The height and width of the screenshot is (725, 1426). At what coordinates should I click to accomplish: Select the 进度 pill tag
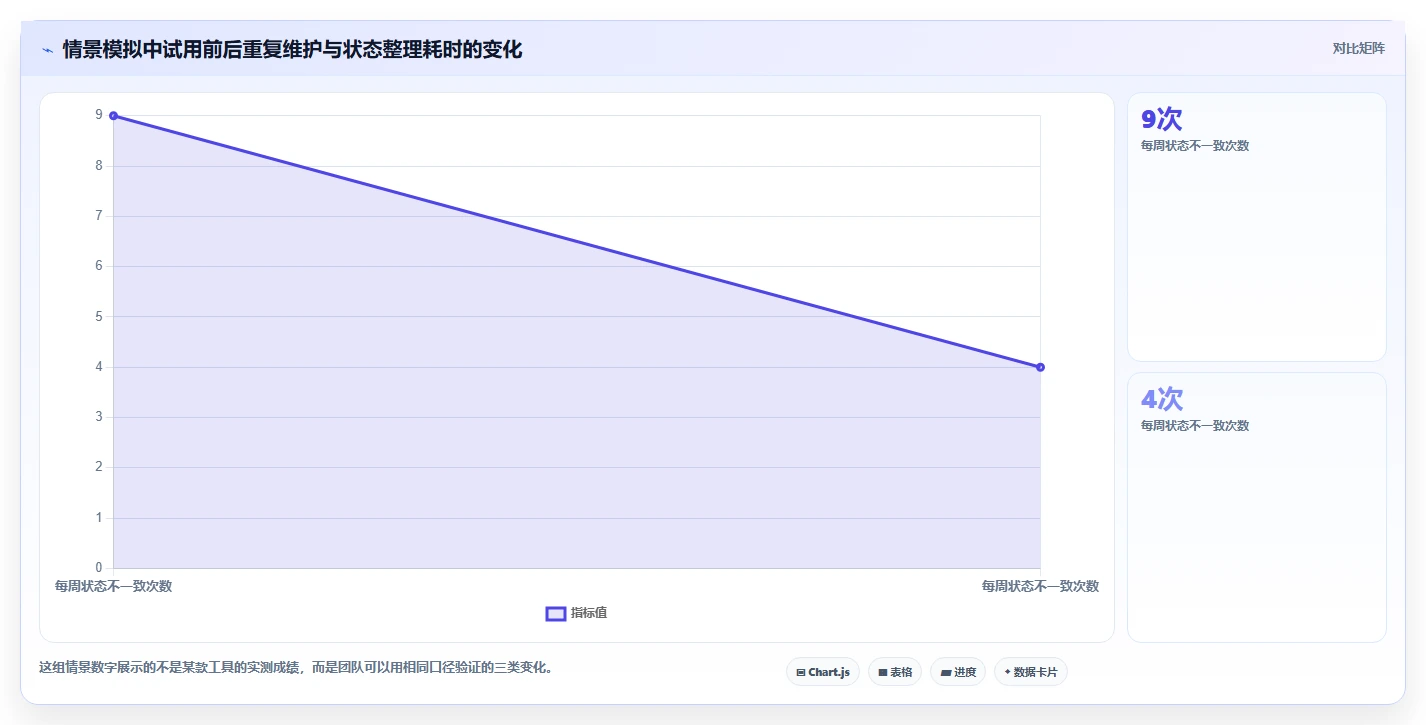pos(958,672)
